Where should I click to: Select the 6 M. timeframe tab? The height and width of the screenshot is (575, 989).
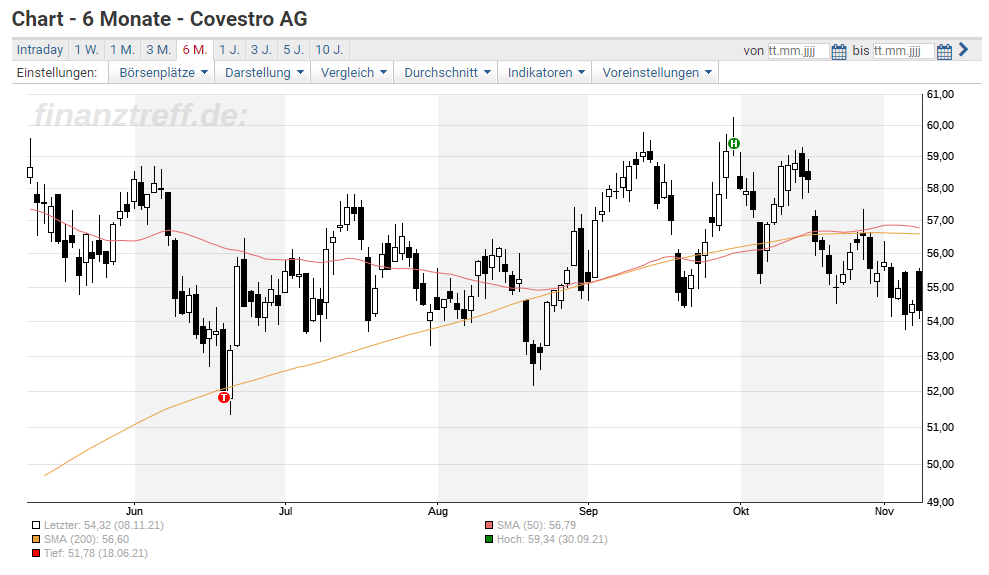coord(195,50)
